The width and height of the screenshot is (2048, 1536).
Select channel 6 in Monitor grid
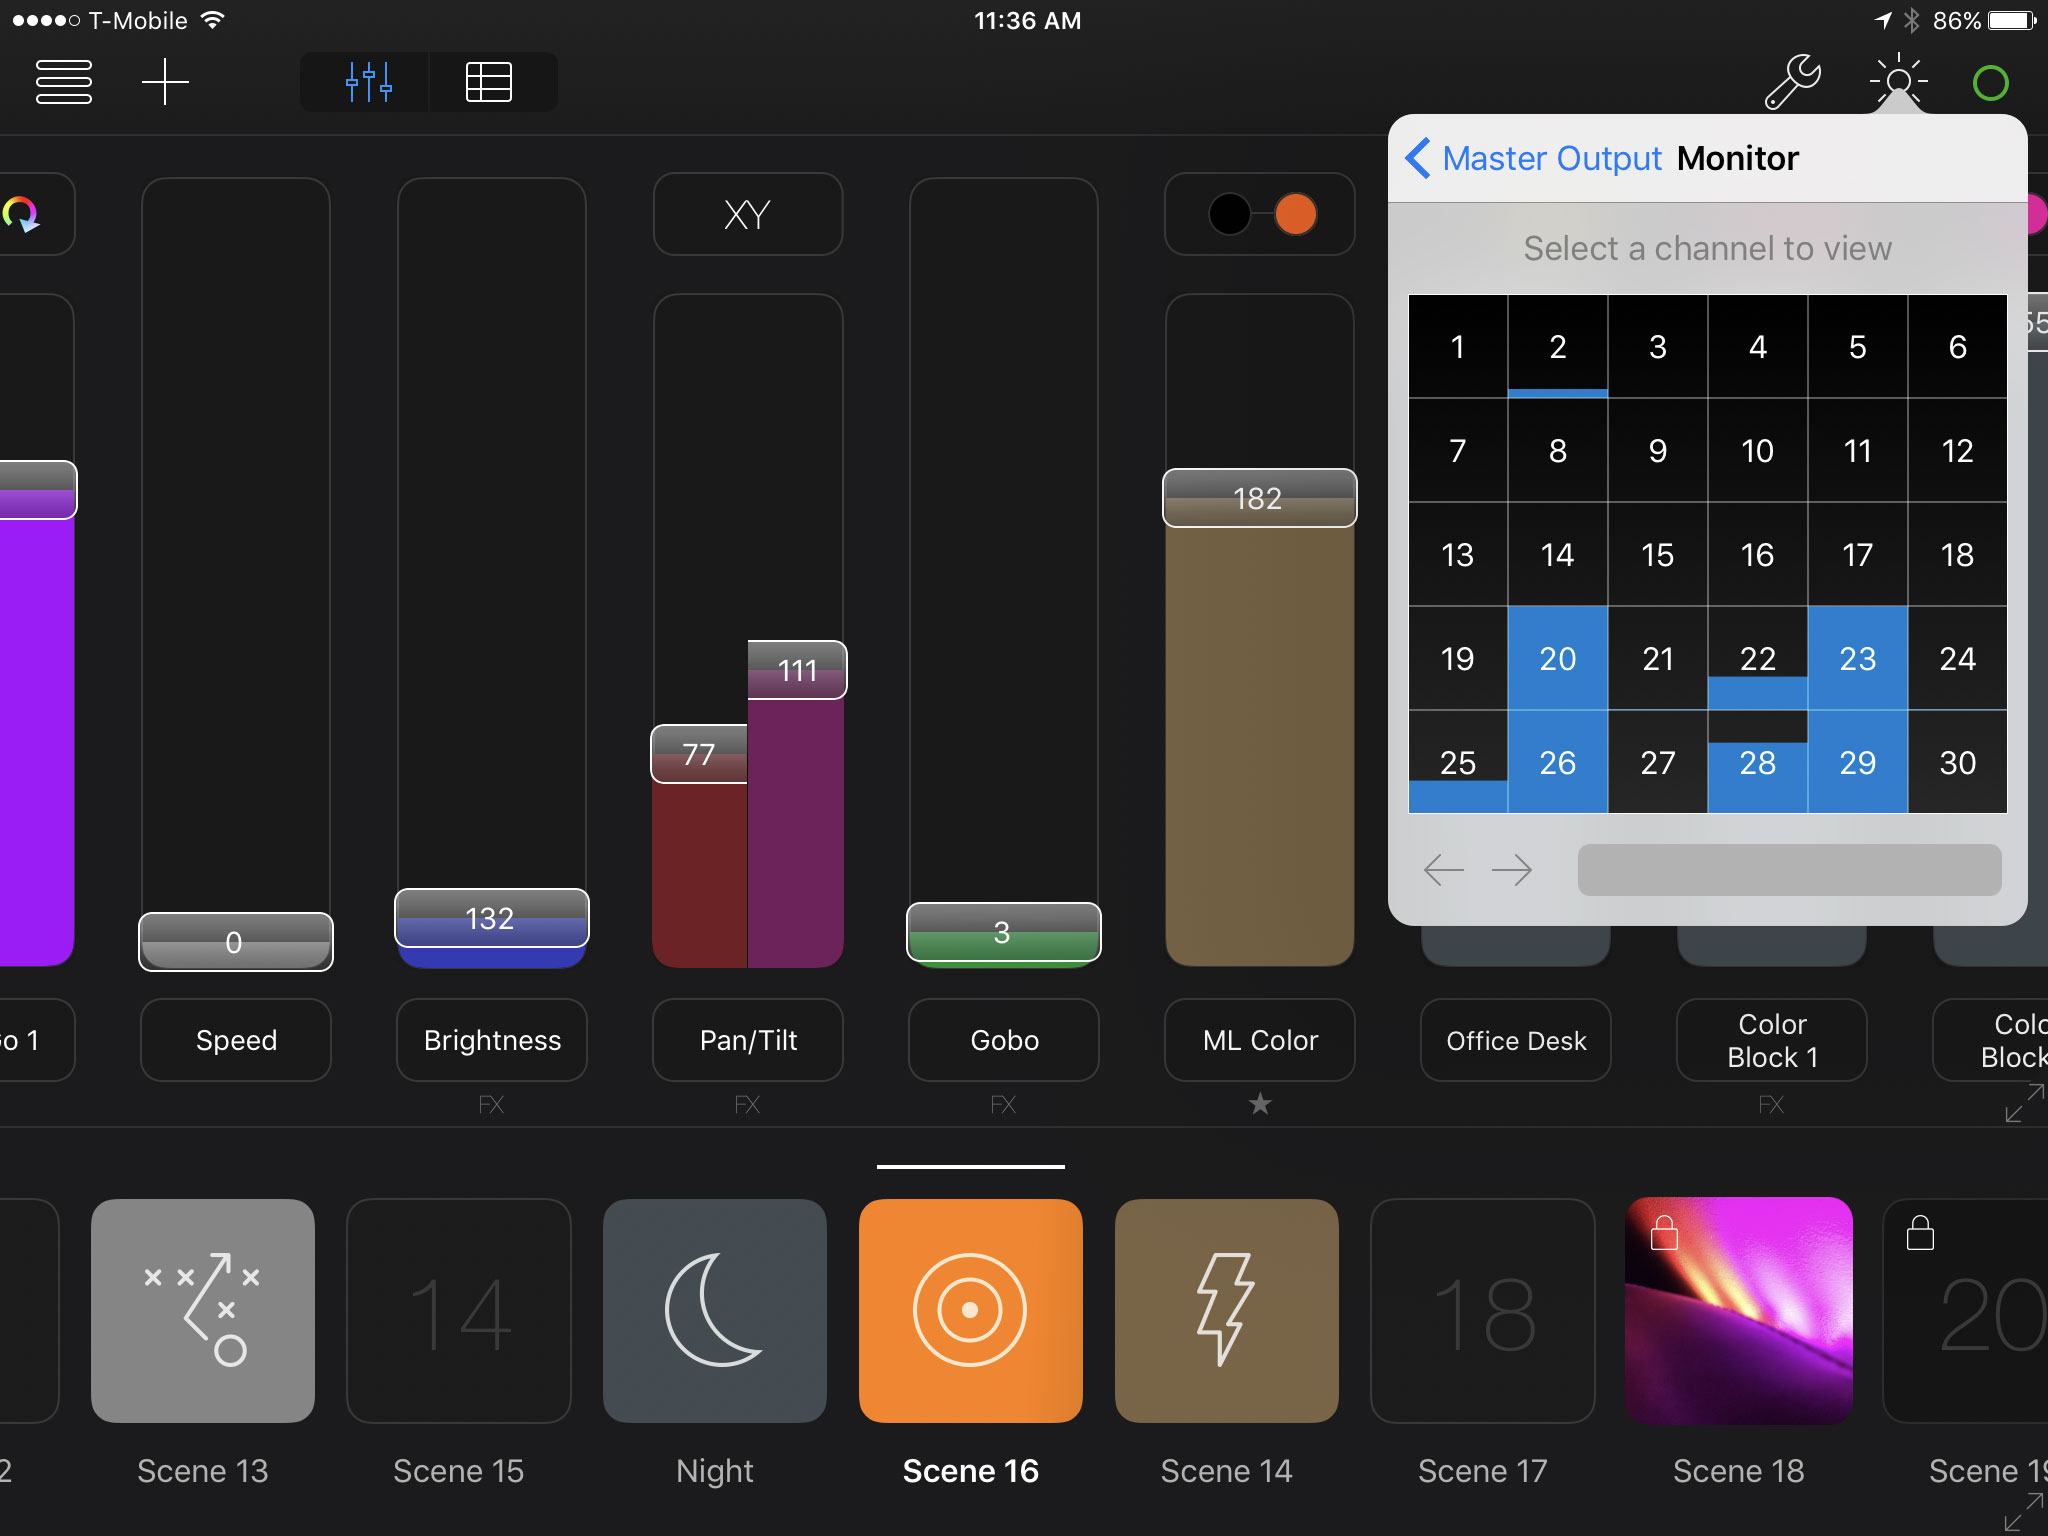click(x=1958, y=347)
